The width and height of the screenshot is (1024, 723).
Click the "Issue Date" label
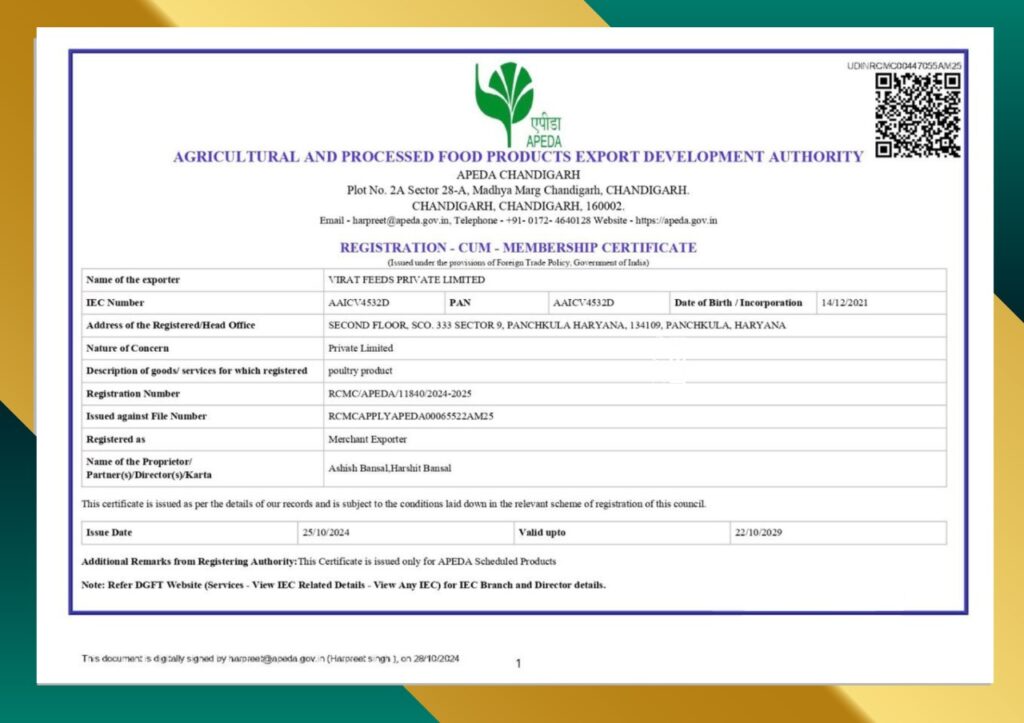[109, 532]
